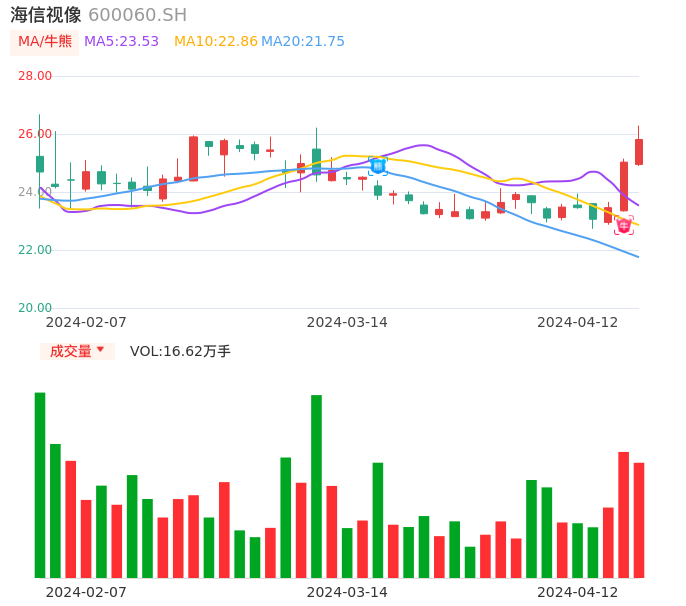The image size is (686, 606).
Task: Open the 成交量 indicator dropdown
Action: coord(77,351)
